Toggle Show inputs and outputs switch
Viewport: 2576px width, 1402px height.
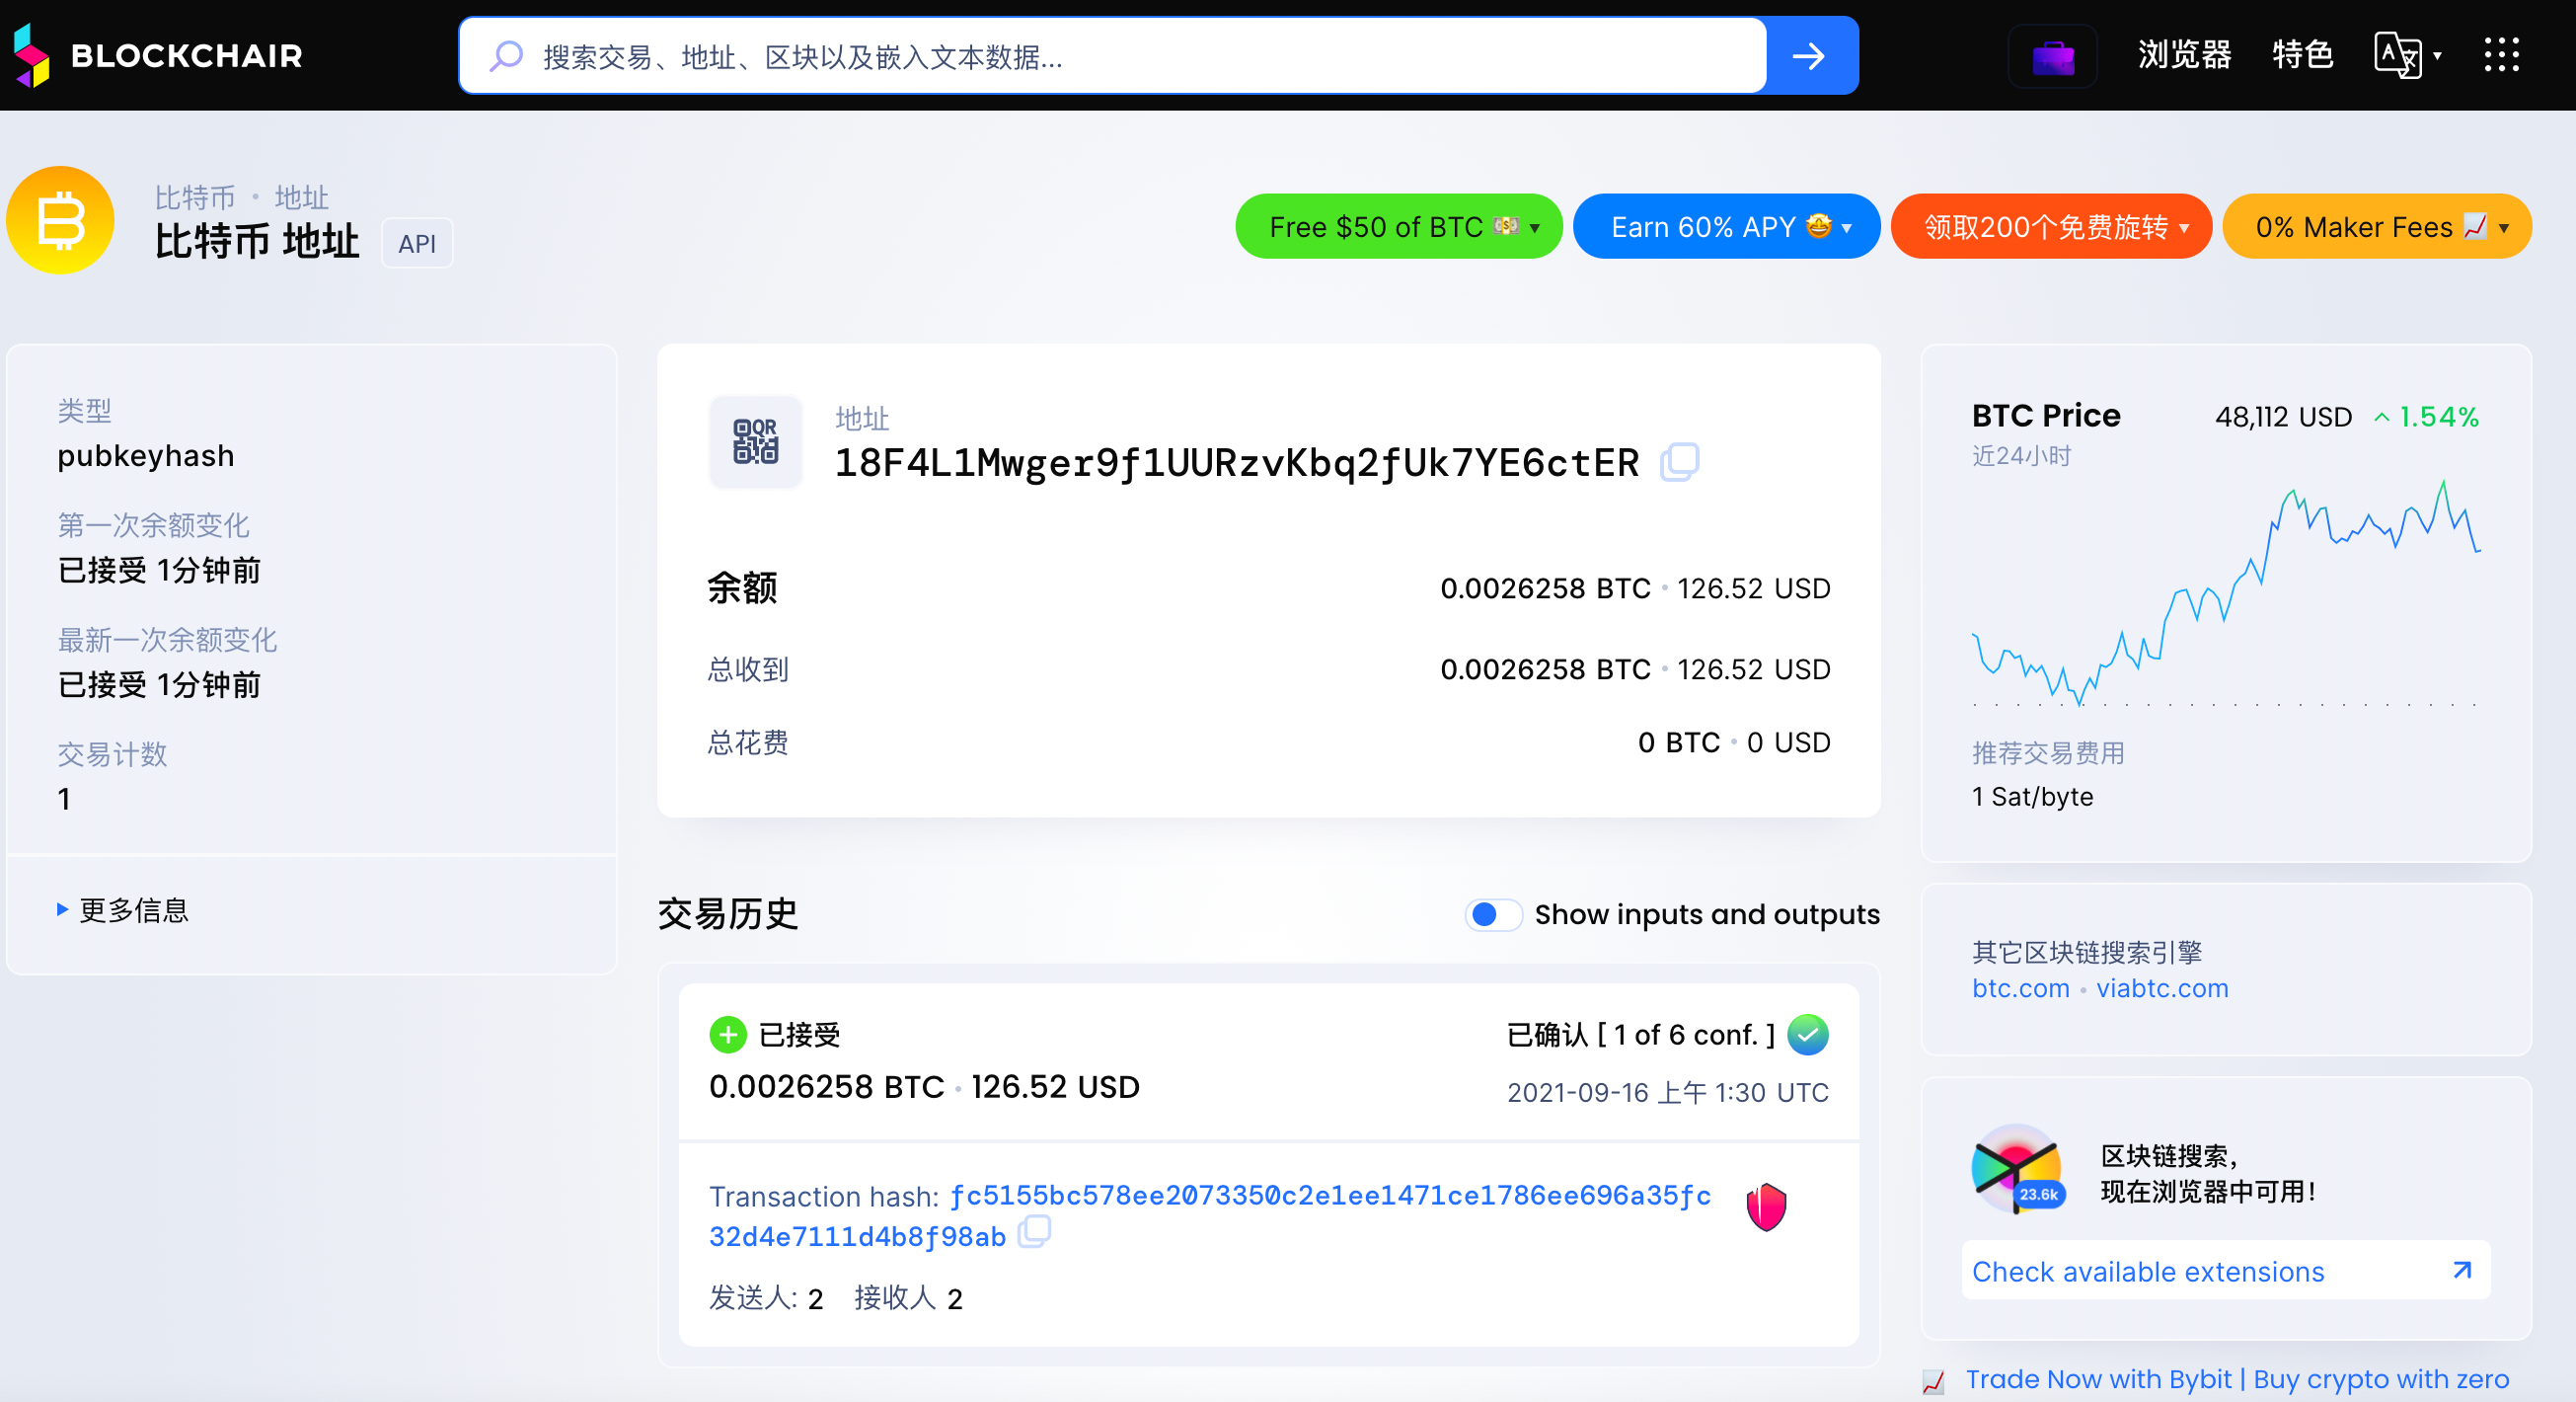pyautogui.click(x=1492, y=914)
